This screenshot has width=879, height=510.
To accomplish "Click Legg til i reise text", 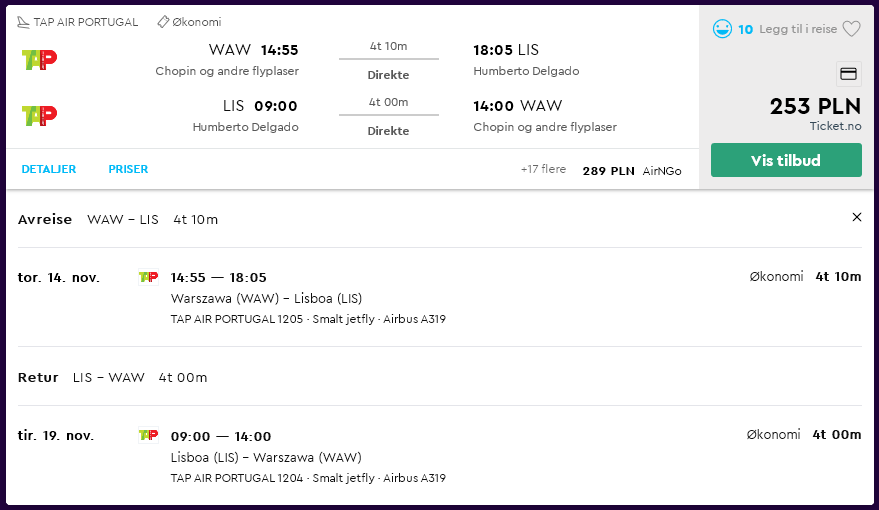I will (798, 29).
